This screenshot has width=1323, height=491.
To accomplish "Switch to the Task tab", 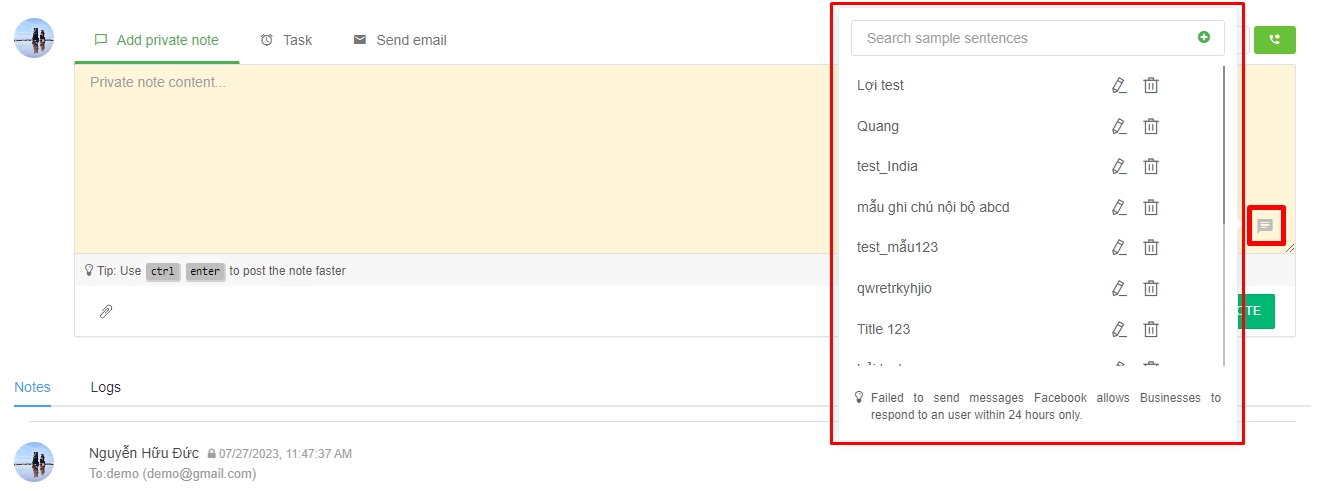I will [286, 40].
